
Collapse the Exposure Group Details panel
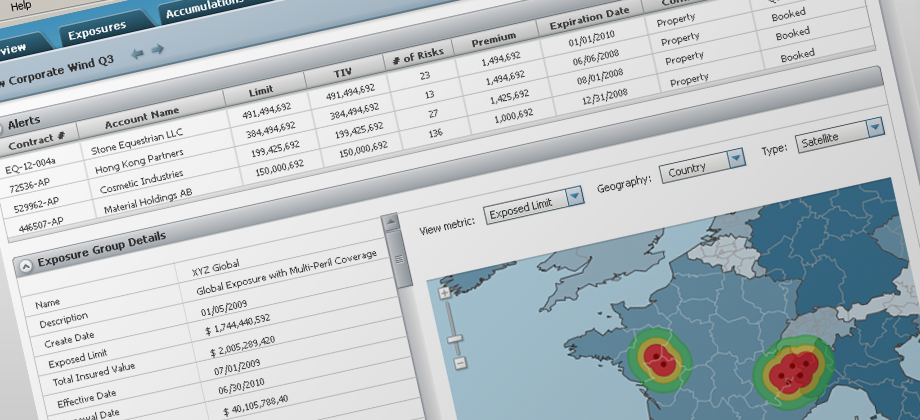24,265
